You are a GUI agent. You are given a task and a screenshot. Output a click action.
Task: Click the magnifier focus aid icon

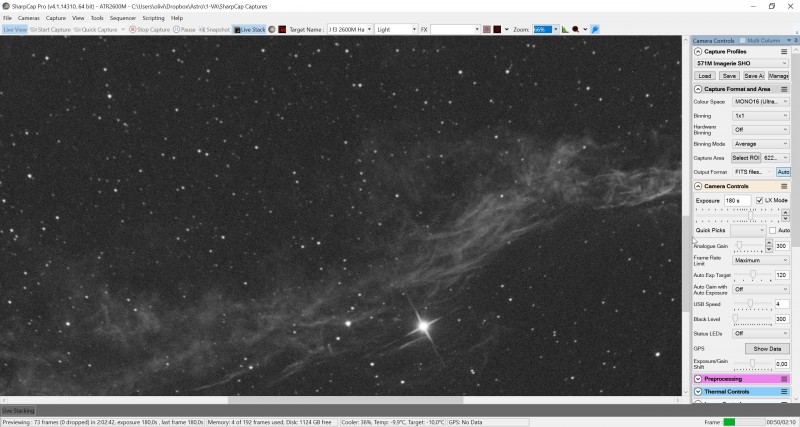click(576, 30)
